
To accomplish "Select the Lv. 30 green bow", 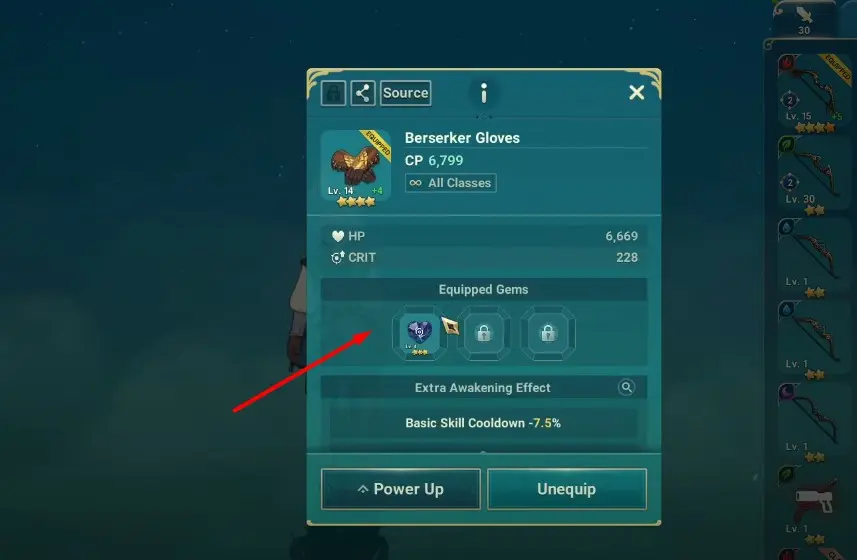I will click(x=812, y=175).
